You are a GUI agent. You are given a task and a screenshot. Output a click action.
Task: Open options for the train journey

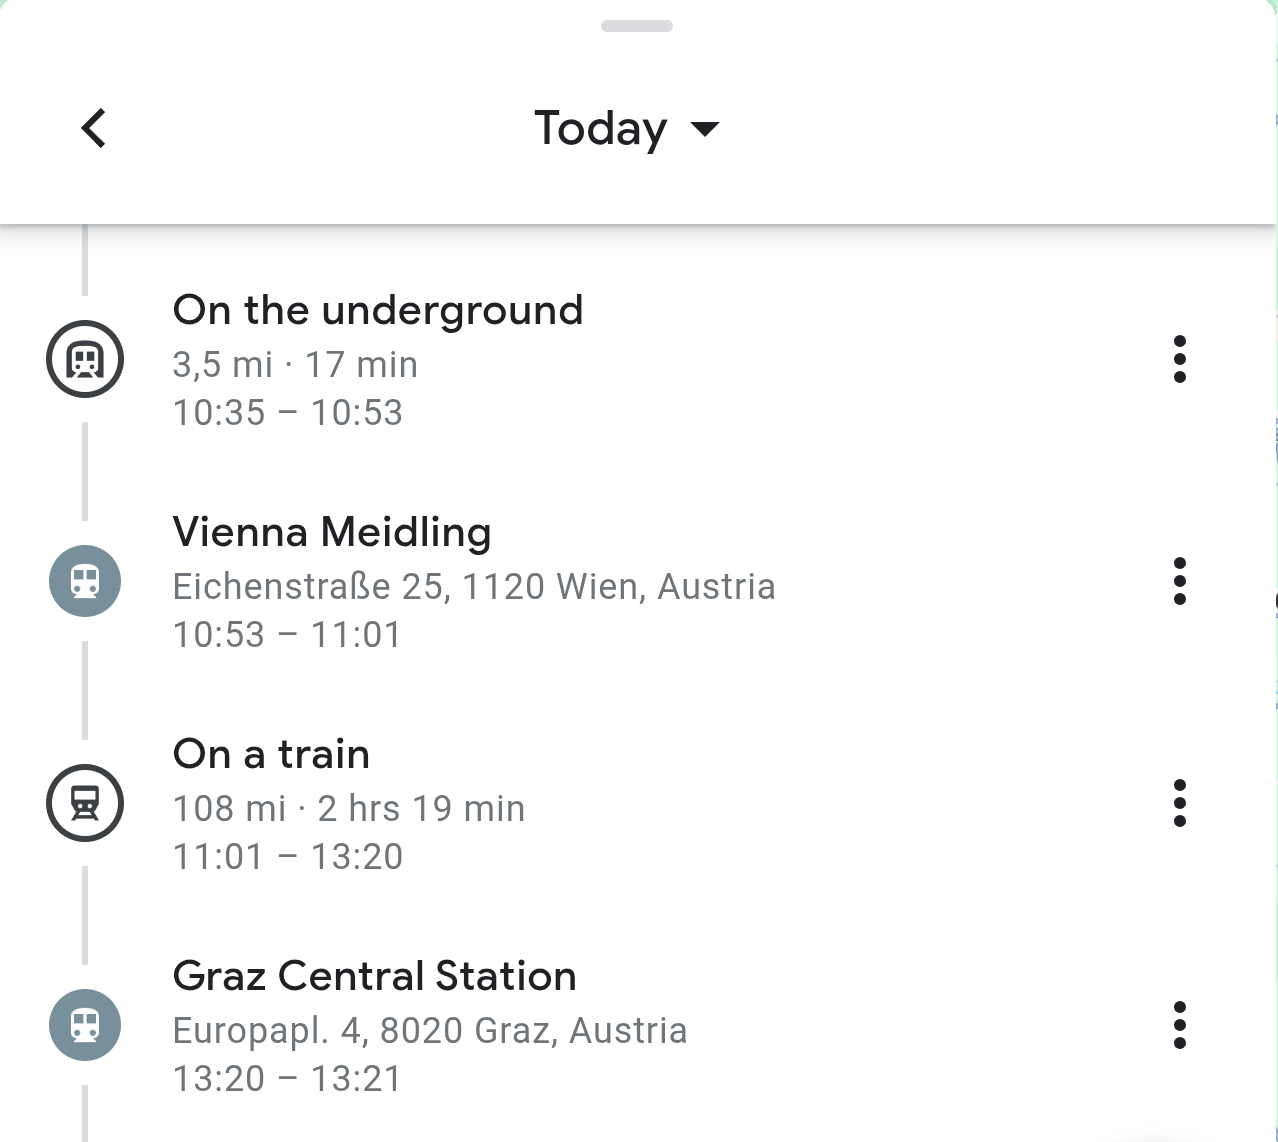(1180, 803)
